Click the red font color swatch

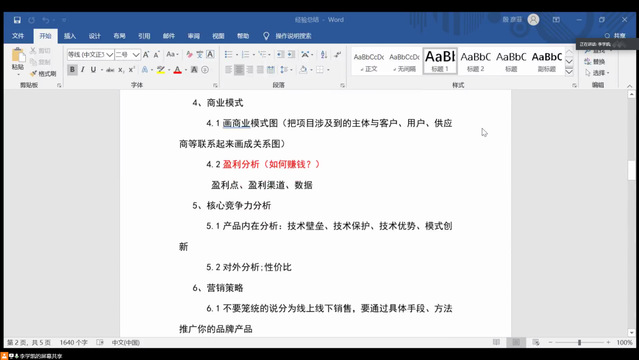tap(178, 70)
